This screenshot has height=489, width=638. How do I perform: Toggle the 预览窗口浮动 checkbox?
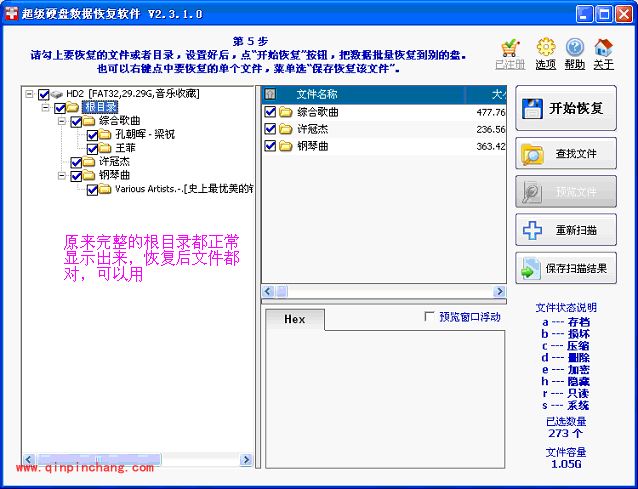(430, 317)
